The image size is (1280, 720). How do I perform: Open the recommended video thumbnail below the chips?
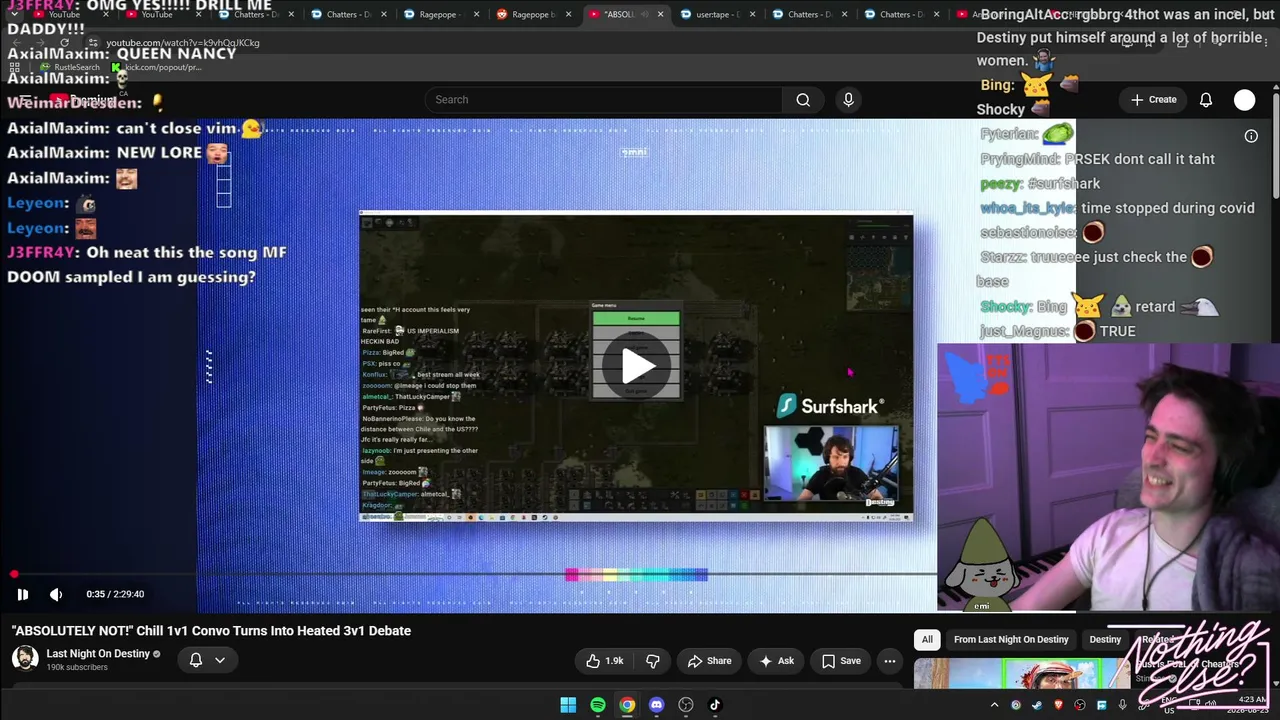1022,675
